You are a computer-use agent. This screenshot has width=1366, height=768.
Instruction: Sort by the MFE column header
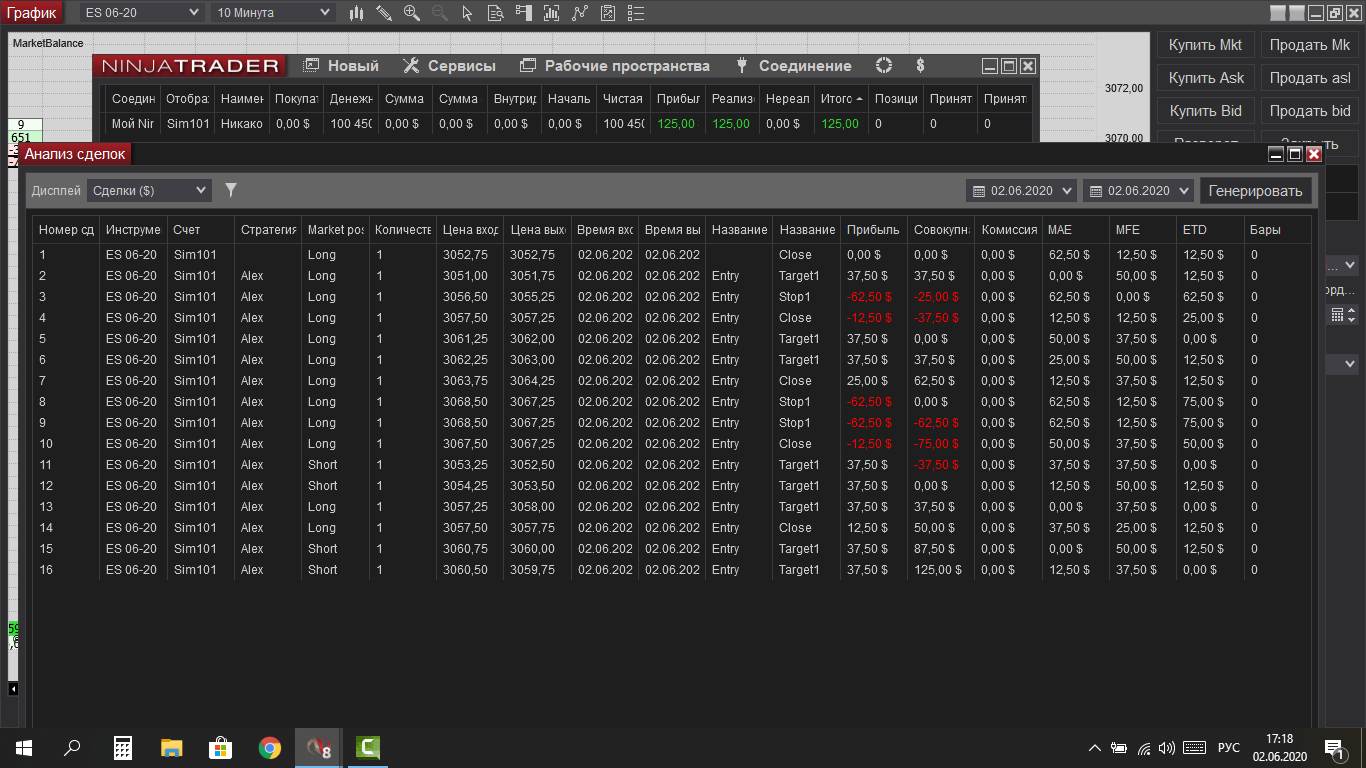[1142, 230]
